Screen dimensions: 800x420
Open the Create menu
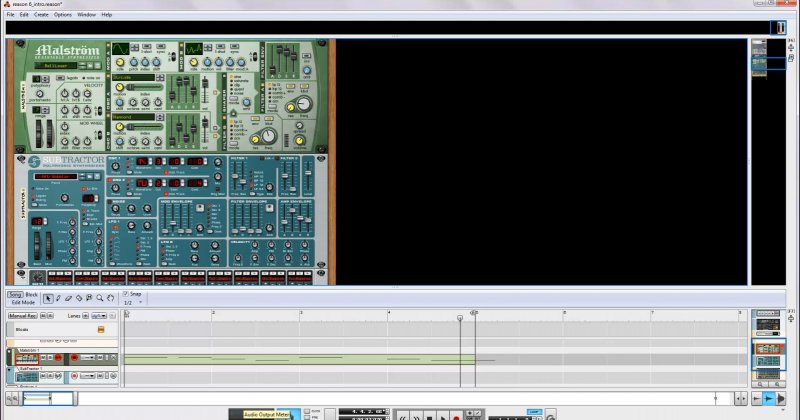pos(41,15)
